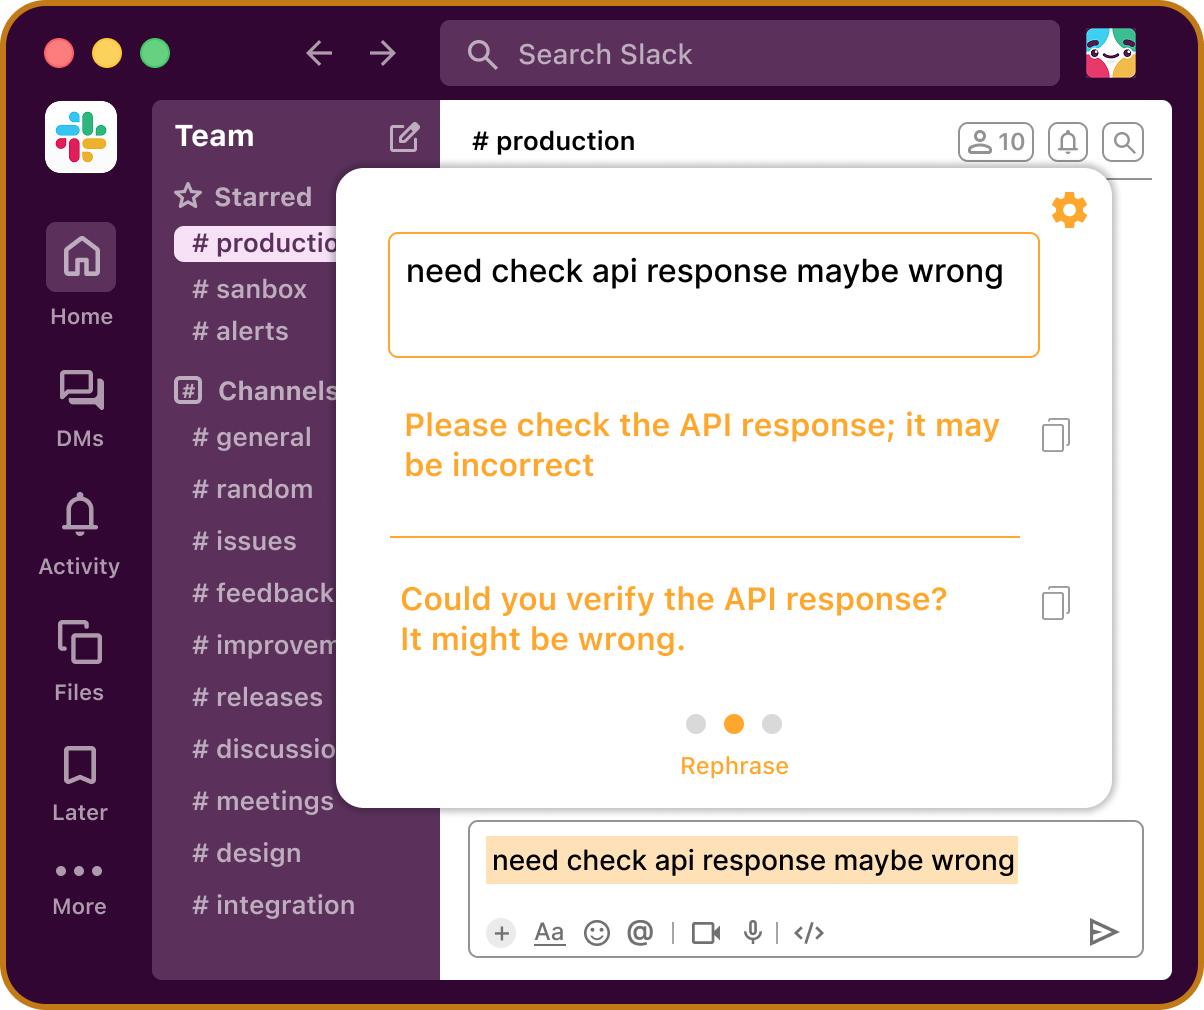Record a video clip

706,933
